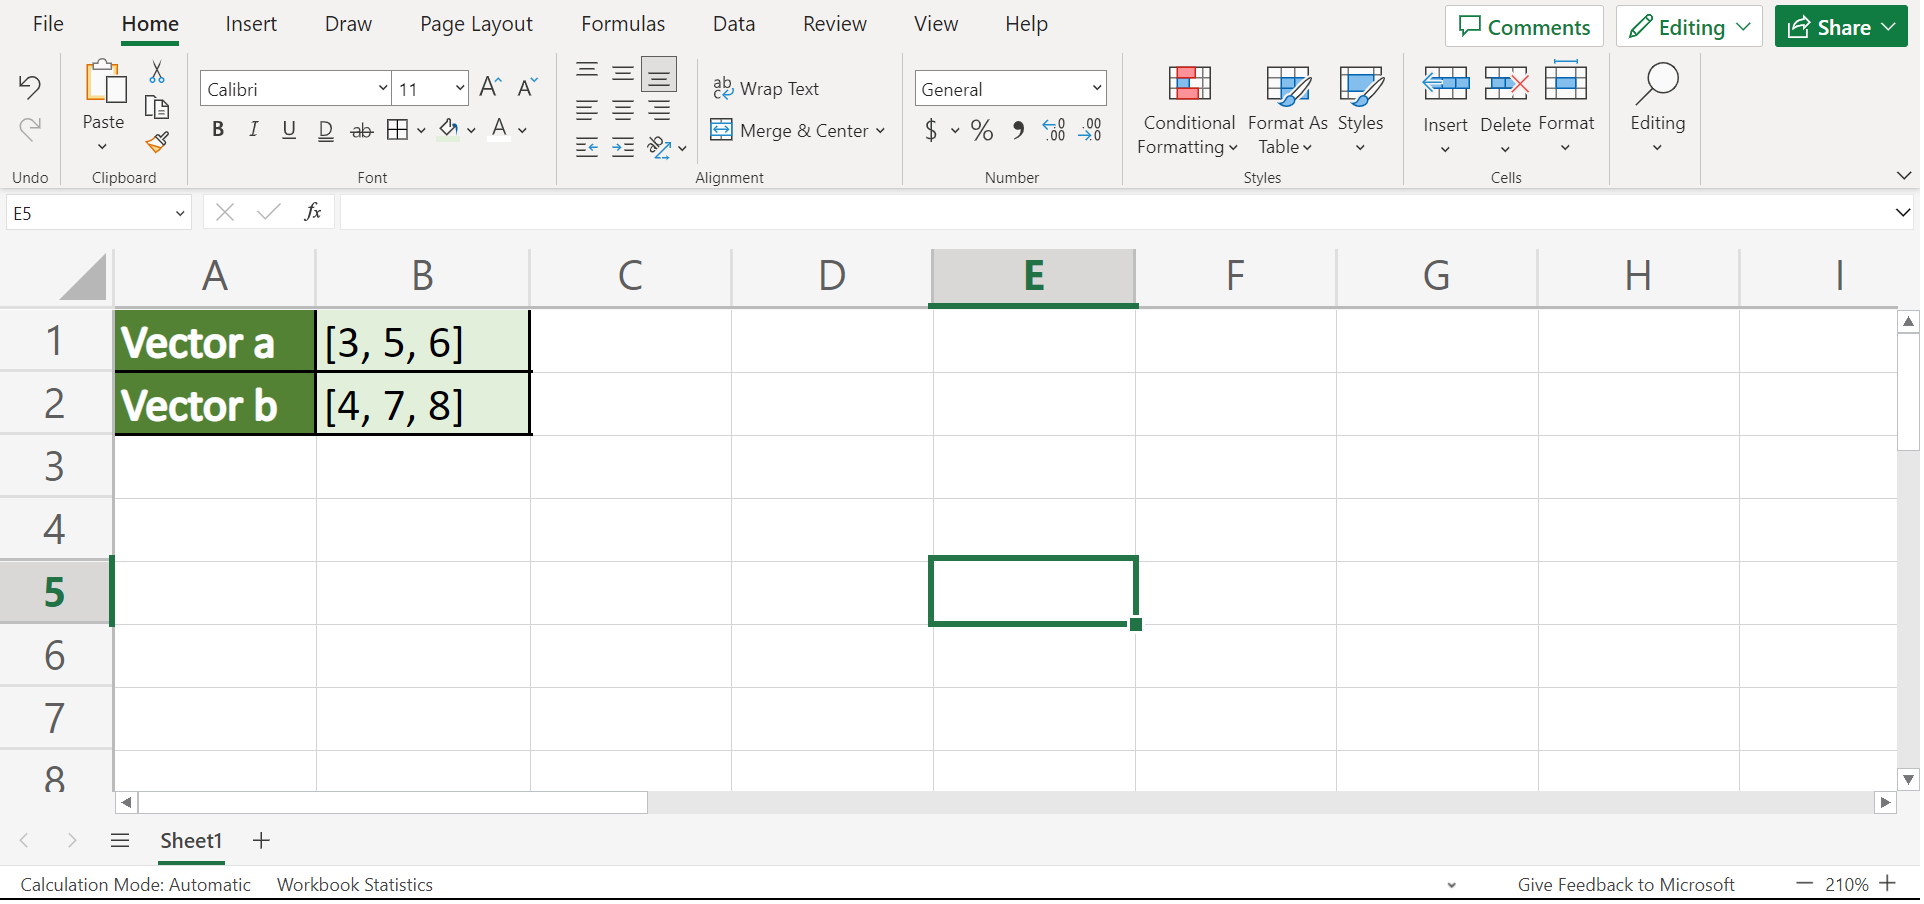The height and width of the screenshot is (904, 1924).
Task: Toggle Wrap Text for the cell
Action: click(766, 89)
